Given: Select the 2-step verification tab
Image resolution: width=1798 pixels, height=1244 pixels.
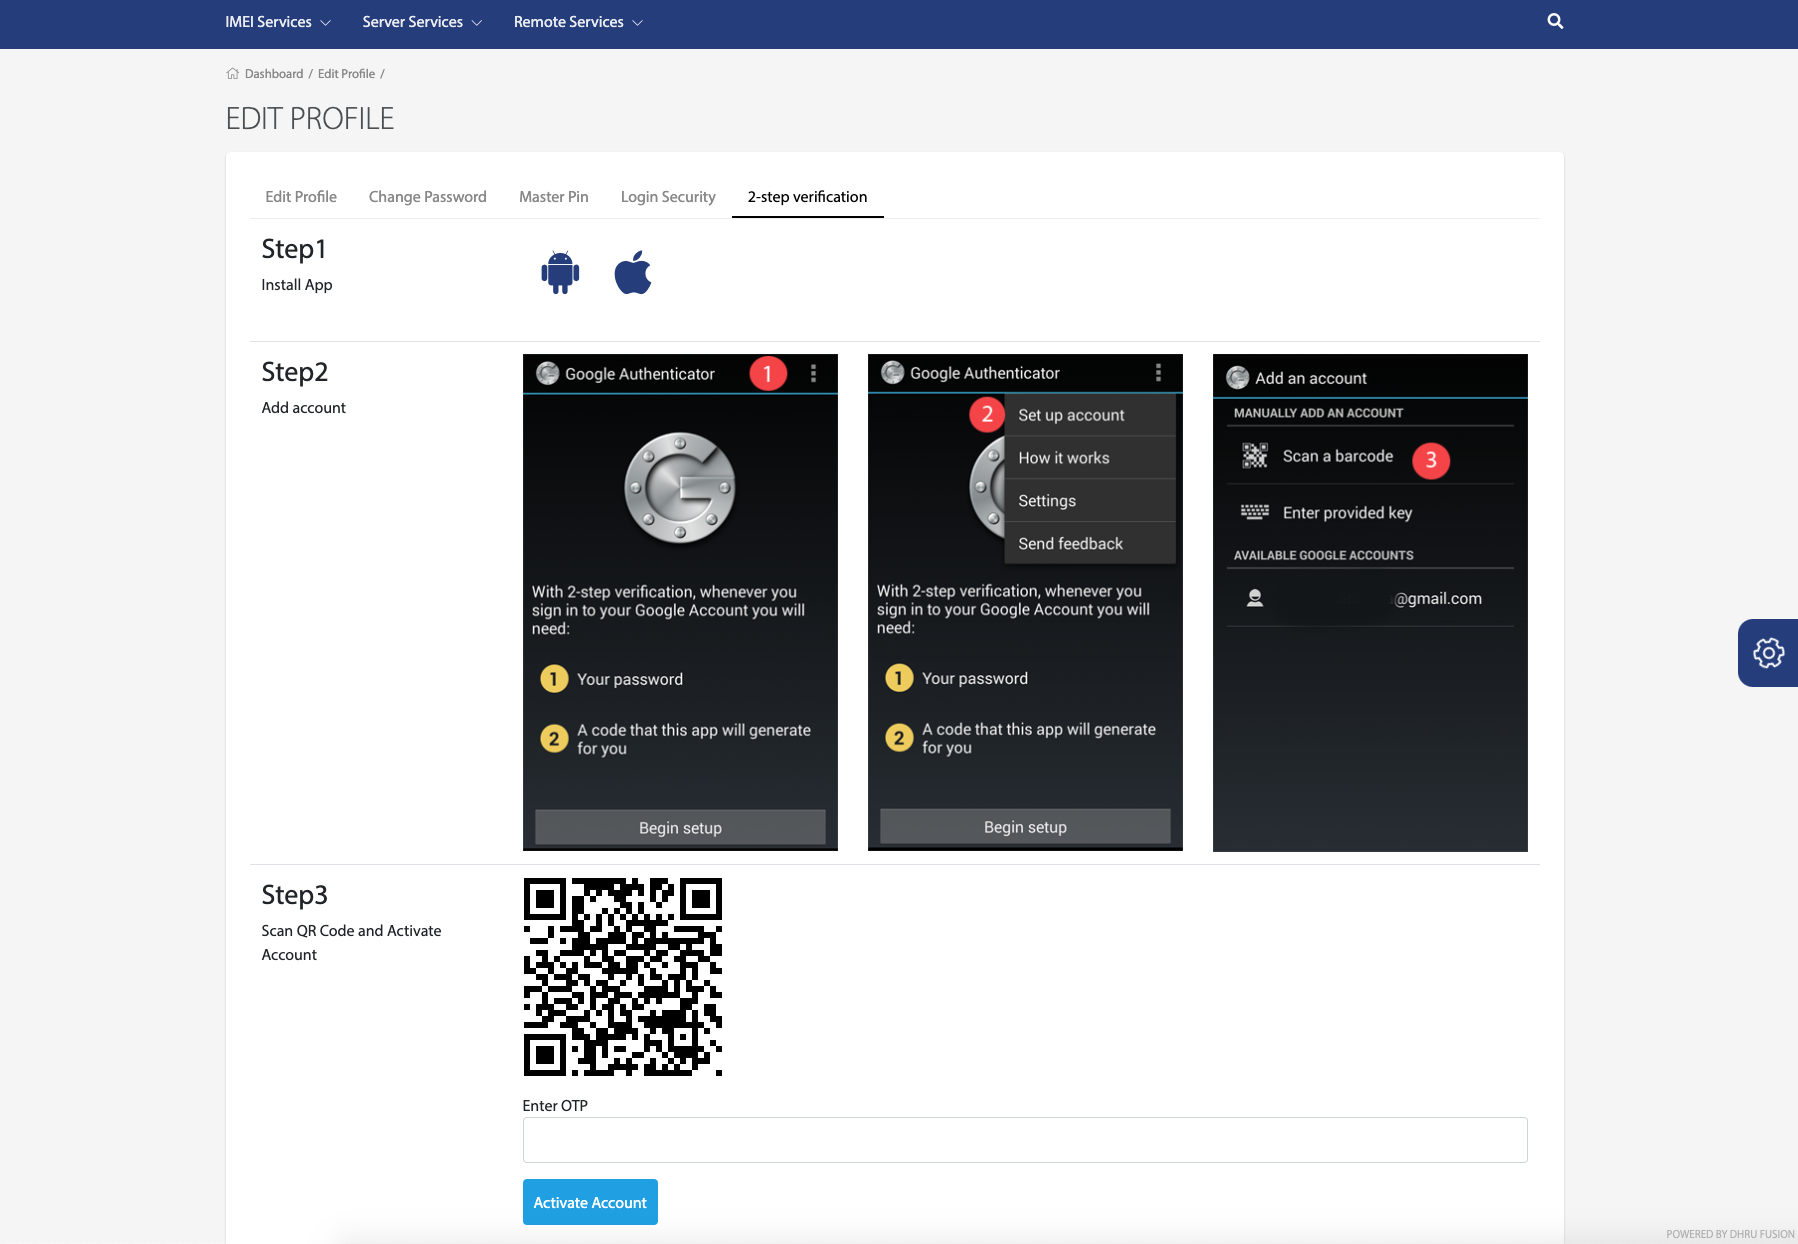Looking at the screenshot, I should pos(806,197).
